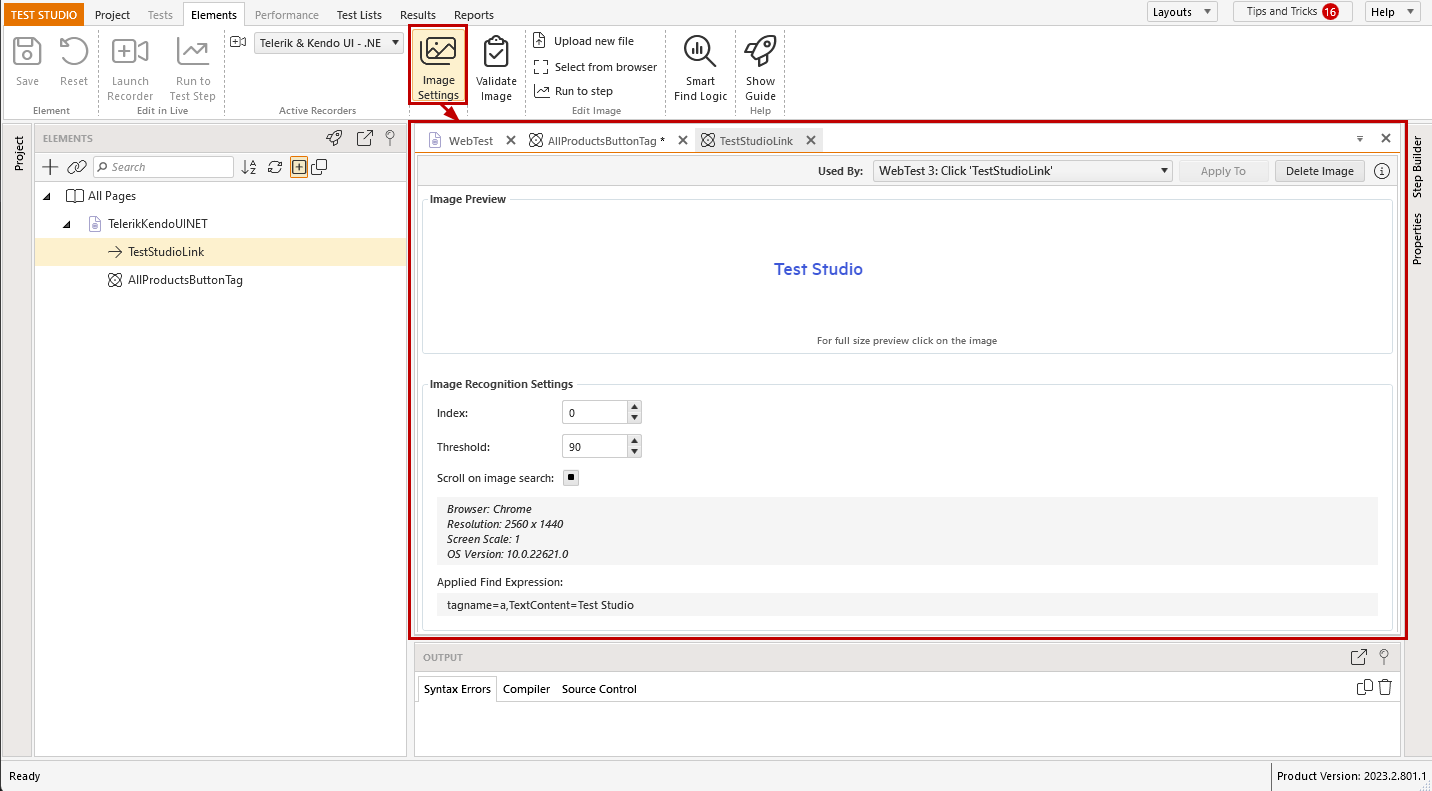Image resolution: width=1432 pixels, height=791 pixels.
Task: Copy the output contents
Action: [1364, 687]
